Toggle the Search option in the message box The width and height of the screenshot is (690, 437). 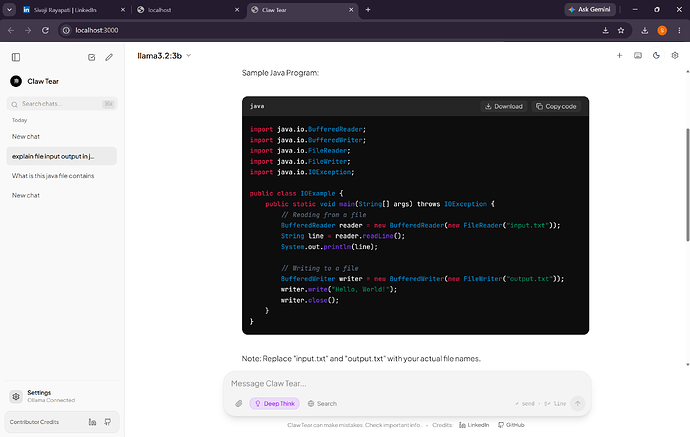click(322, 404)
